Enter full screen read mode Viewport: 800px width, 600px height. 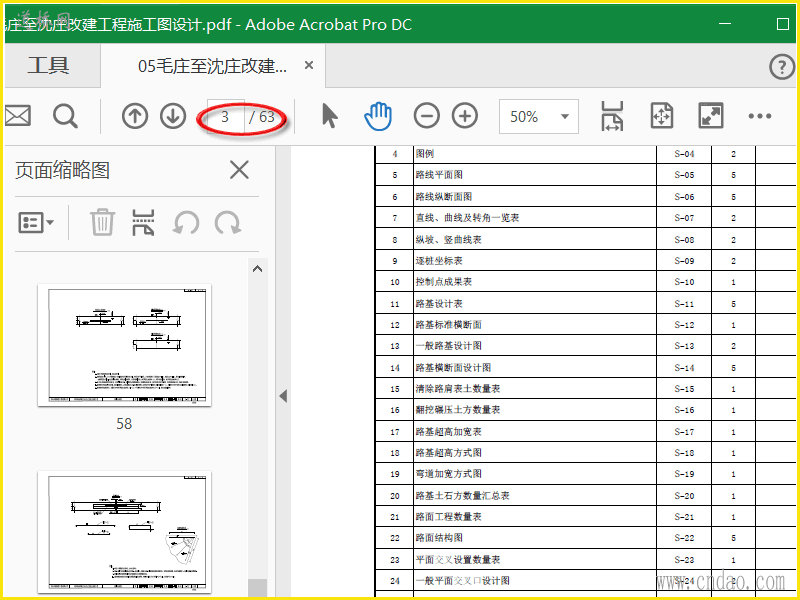point(711,116)
